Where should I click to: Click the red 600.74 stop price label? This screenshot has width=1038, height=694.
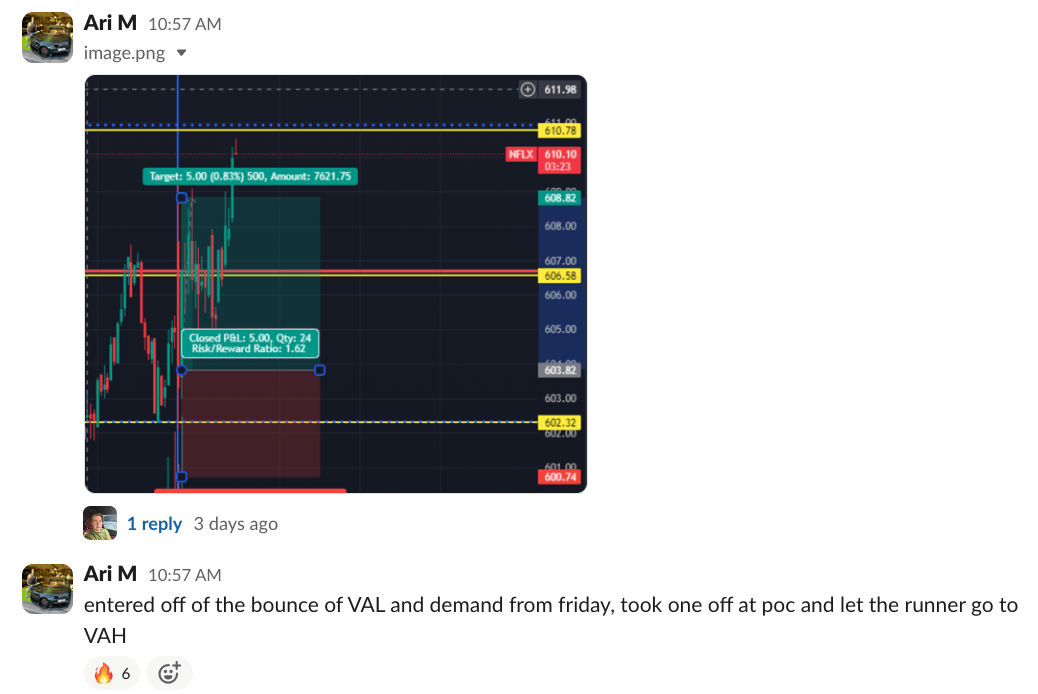point(561,478)
